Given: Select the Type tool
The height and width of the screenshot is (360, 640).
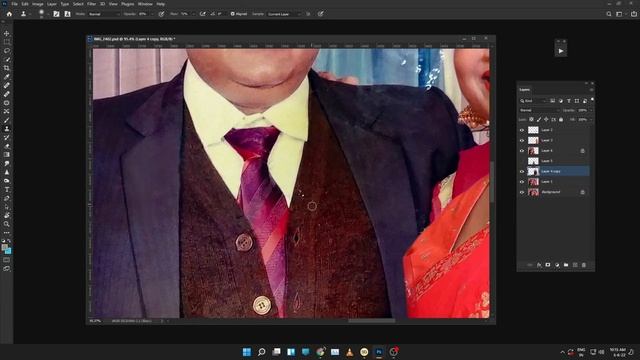Looking at the screenshot, I should tap(7, 189).
